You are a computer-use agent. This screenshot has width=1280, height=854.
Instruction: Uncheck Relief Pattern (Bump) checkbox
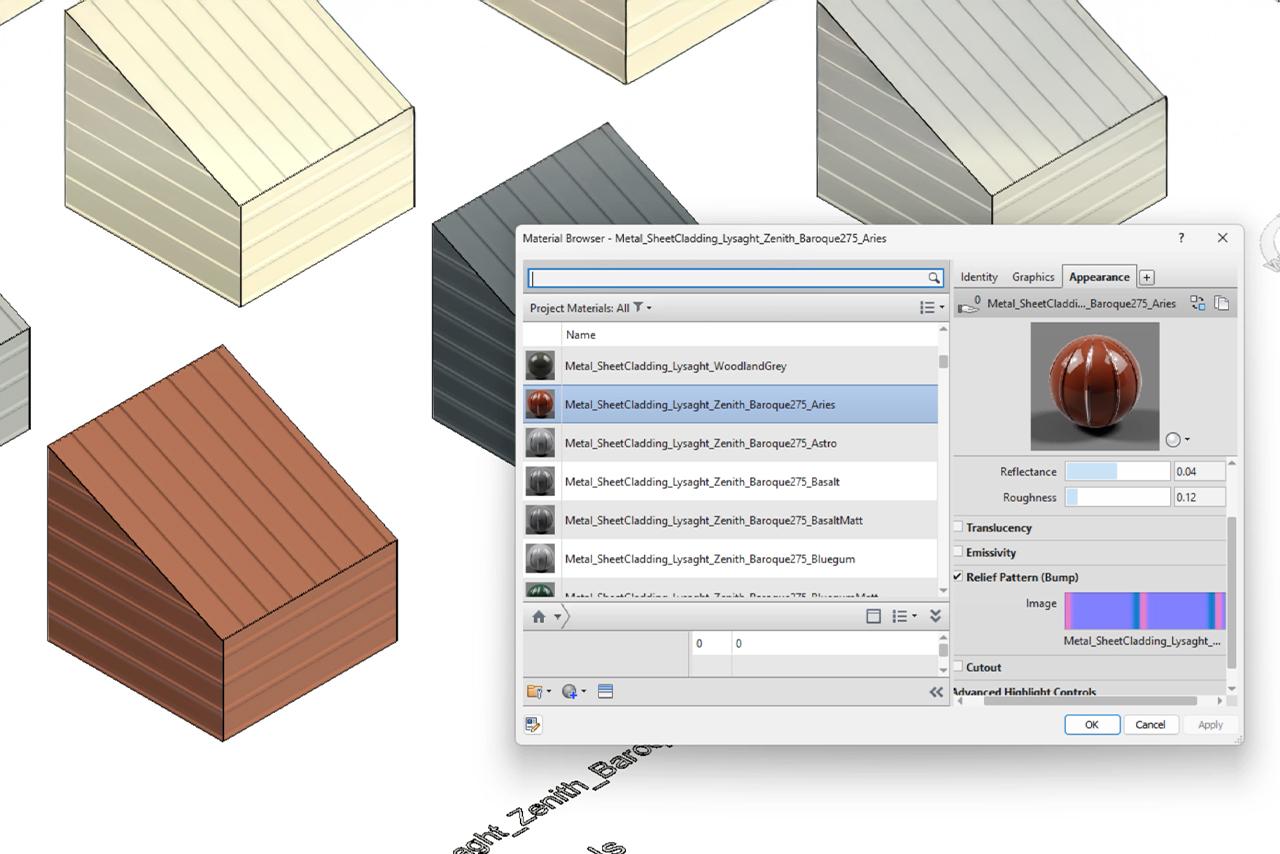[958, 577]
